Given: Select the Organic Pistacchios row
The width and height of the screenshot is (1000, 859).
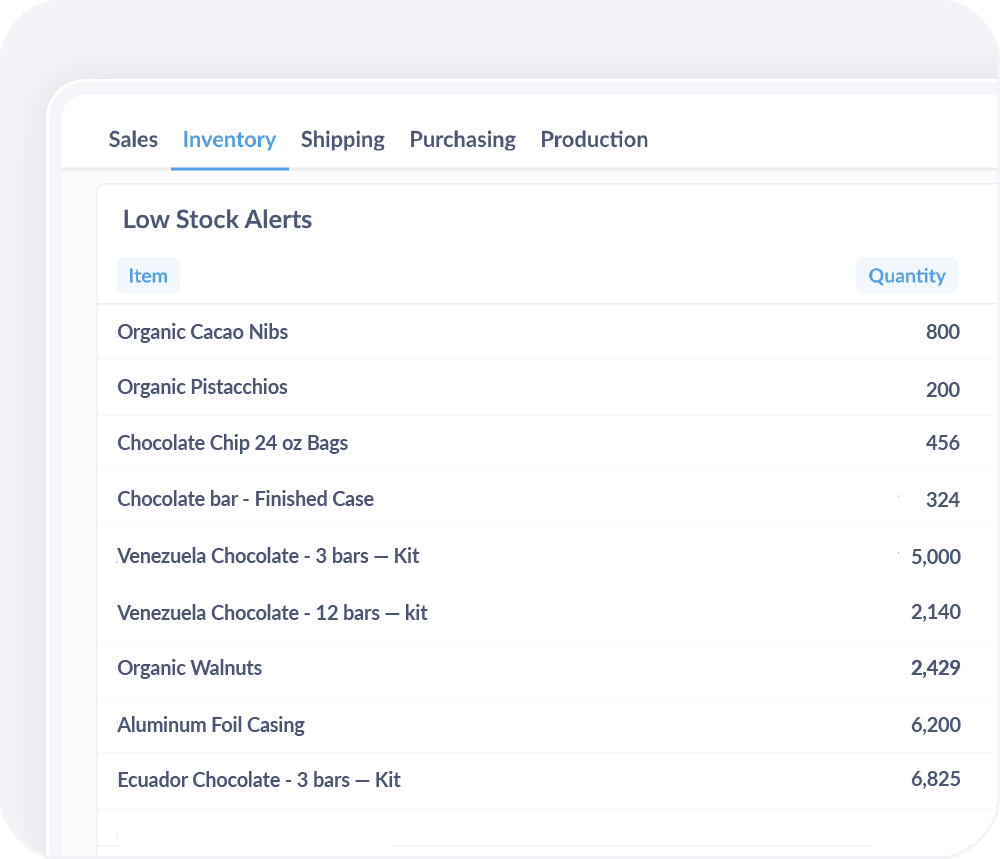Looking at the screenshot, I should (x=202, y=387).
